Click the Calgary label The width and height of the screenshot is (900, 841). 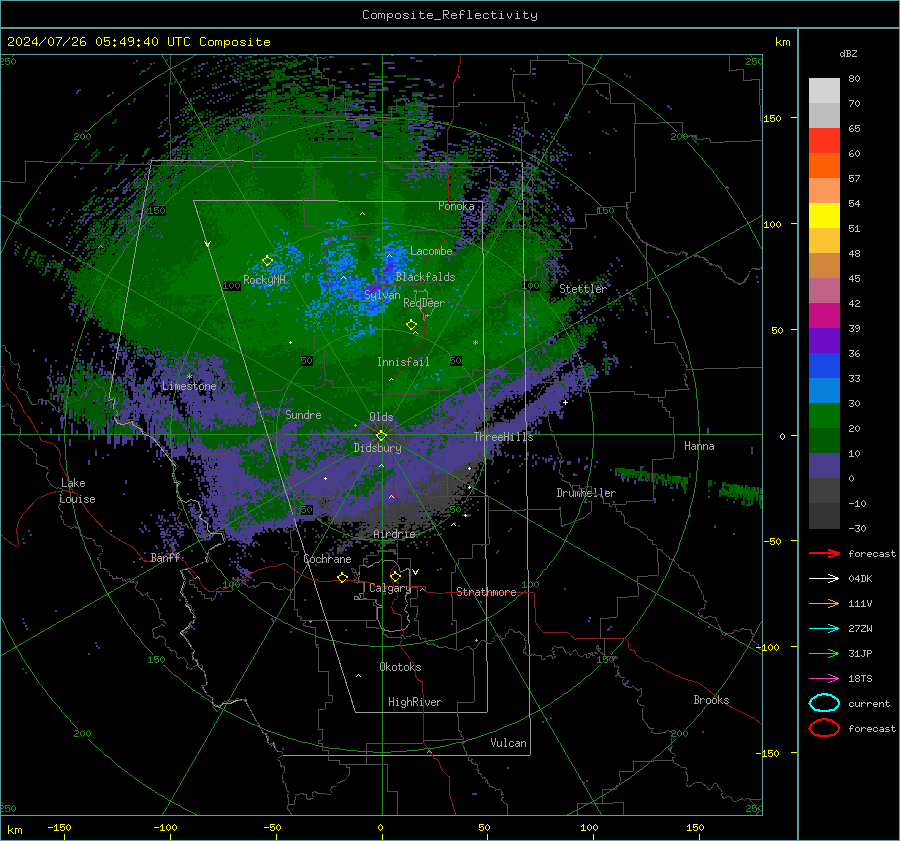click(390, 588)
